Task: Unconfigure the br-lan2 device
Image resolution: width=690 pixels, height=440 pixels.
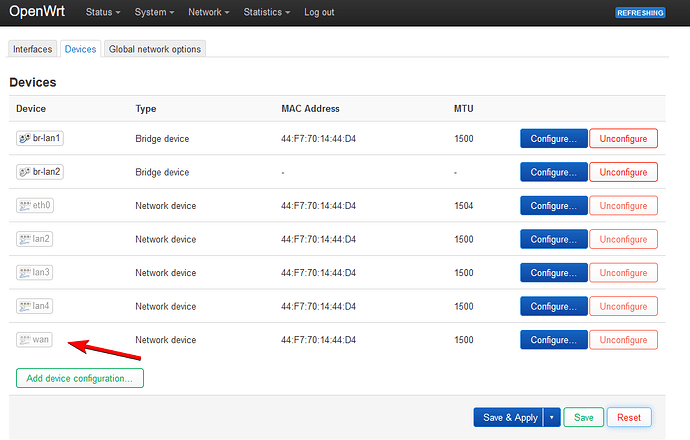Action: [x=624, y=172]
